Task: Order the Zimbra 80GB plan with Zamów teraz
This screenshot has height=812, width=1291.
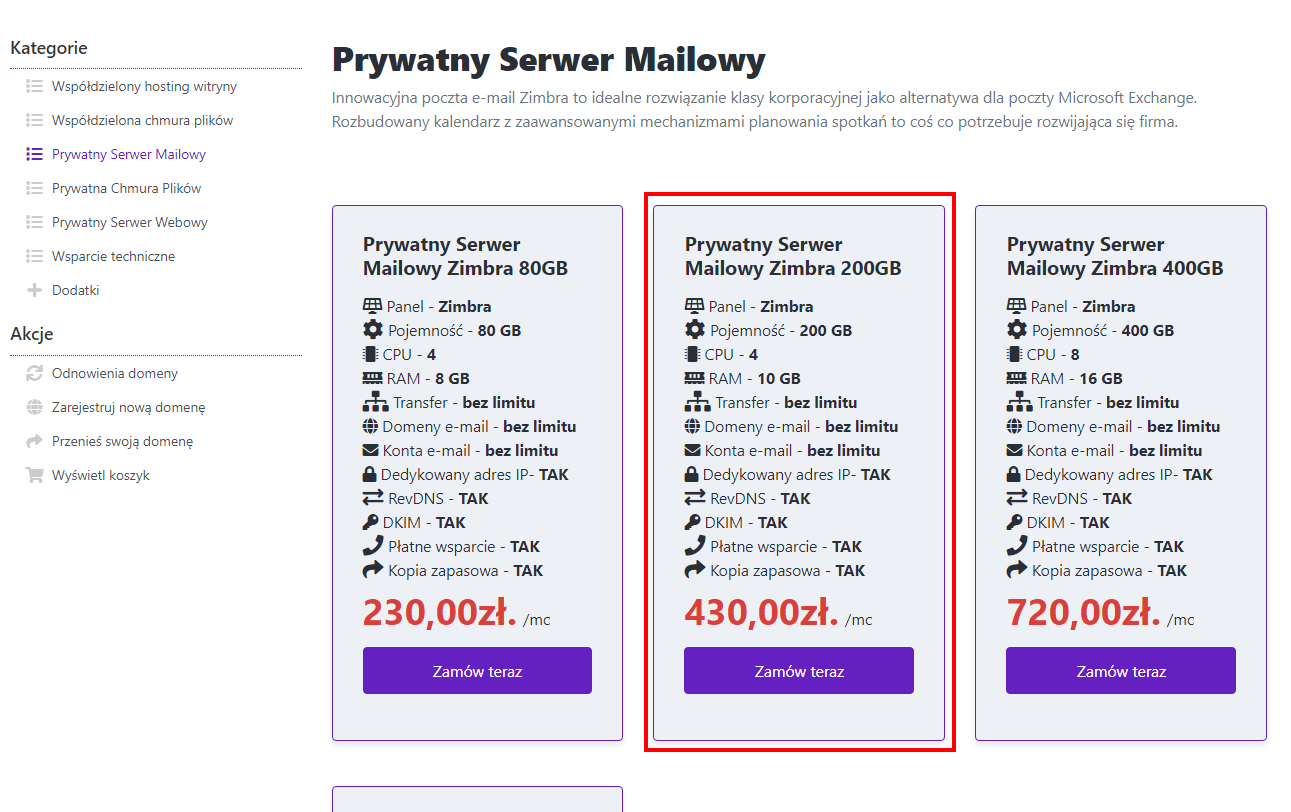Action: [x=477, y=671]
